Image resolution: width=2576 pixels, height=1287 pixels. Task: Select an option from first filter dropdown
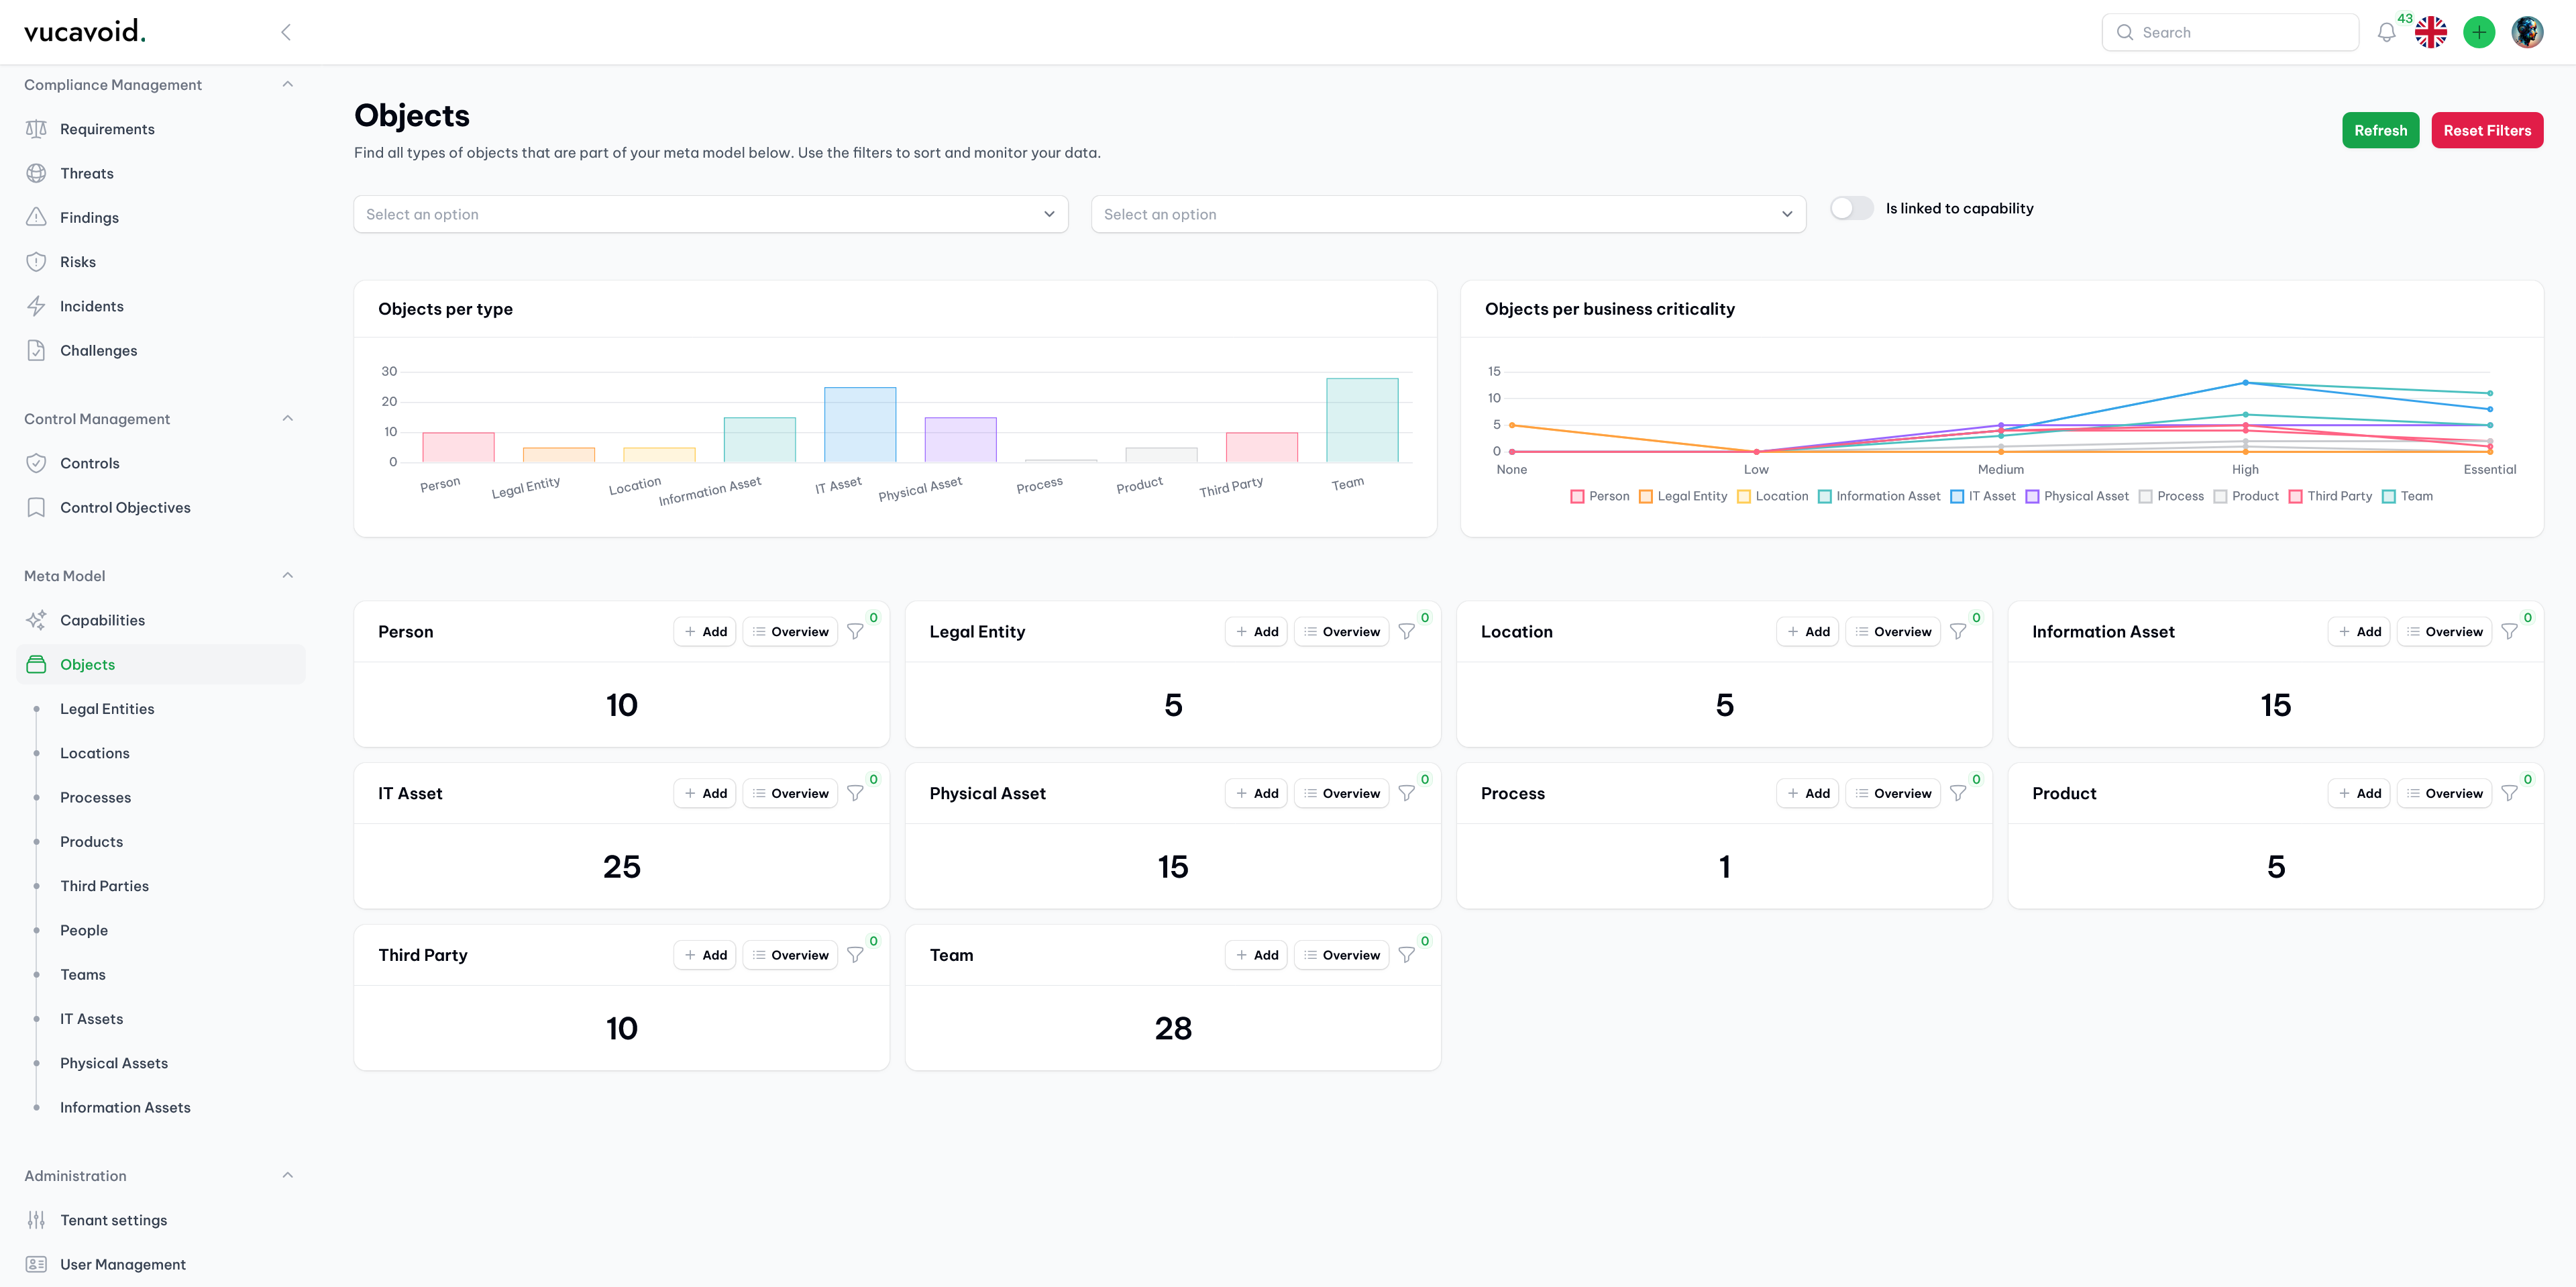pos(710,213)
